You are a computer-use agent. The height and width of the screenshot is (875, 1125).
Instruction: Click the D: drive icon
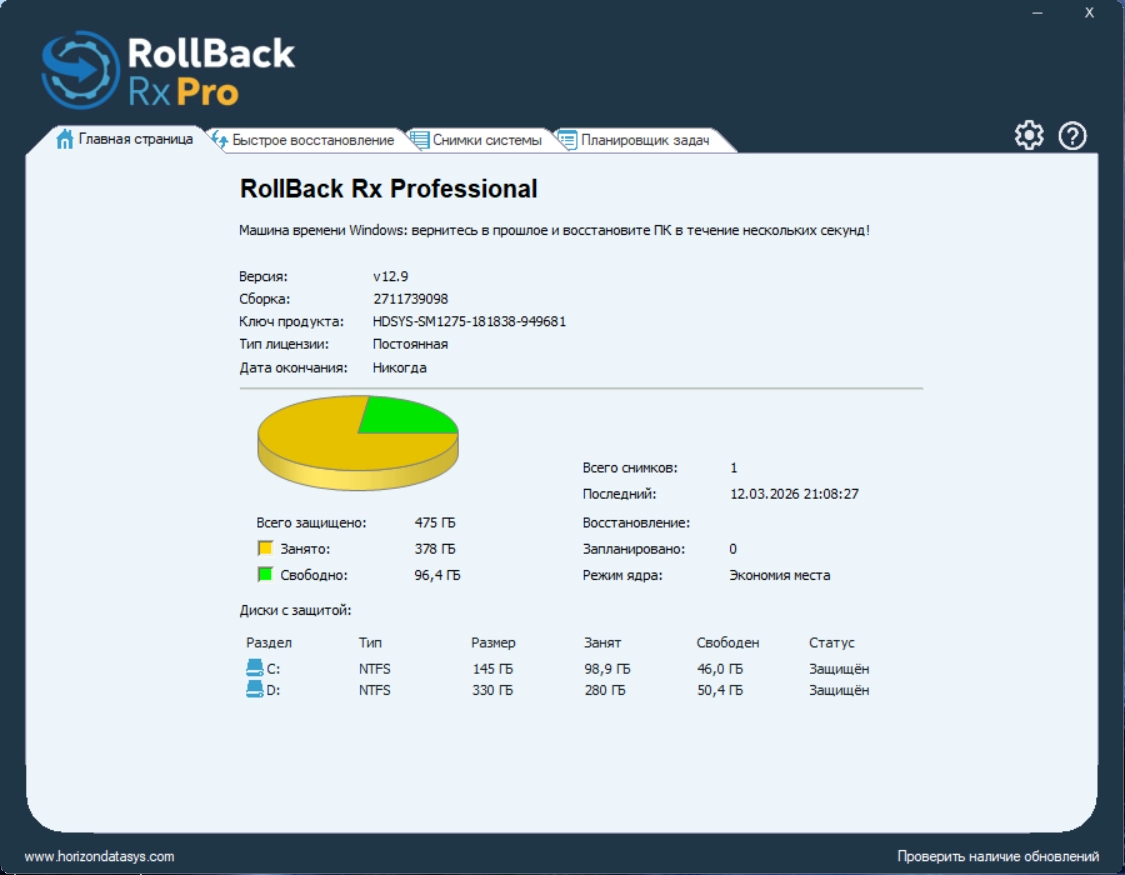pos(255,689)
